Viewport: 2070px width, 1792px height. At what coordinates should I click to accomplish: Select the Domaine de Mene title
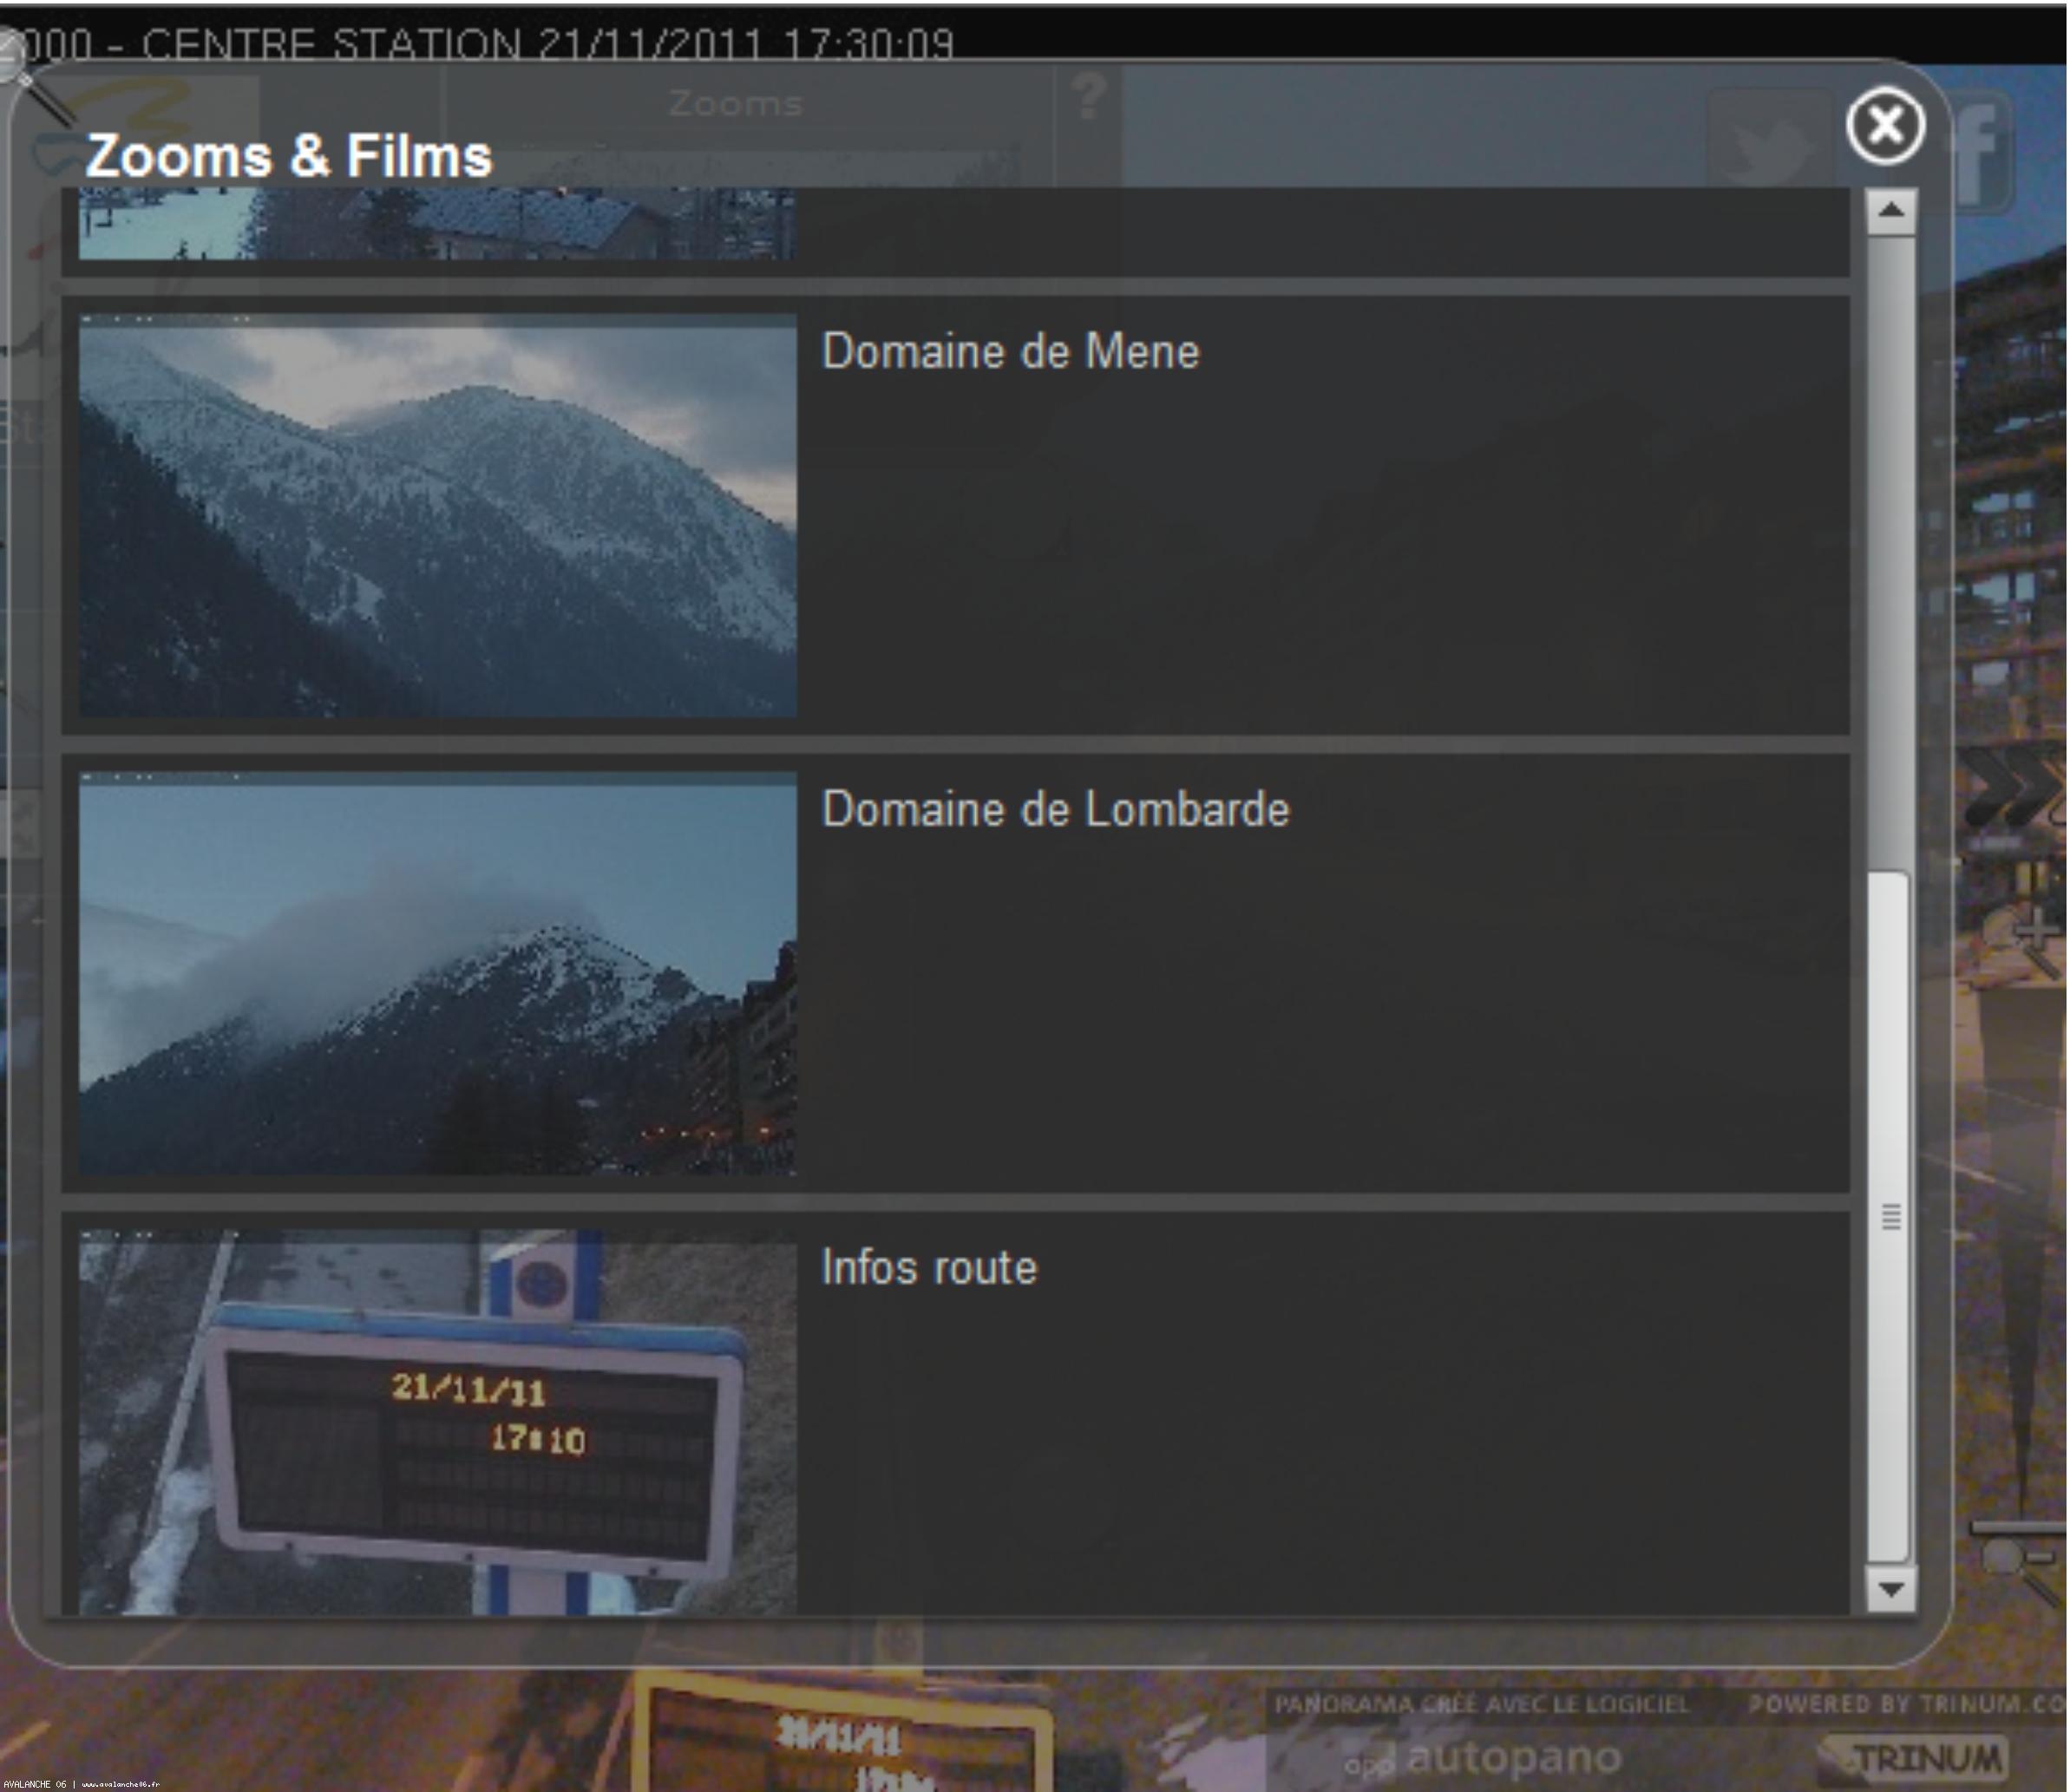pyautogui.click(x=1010, y=351)
